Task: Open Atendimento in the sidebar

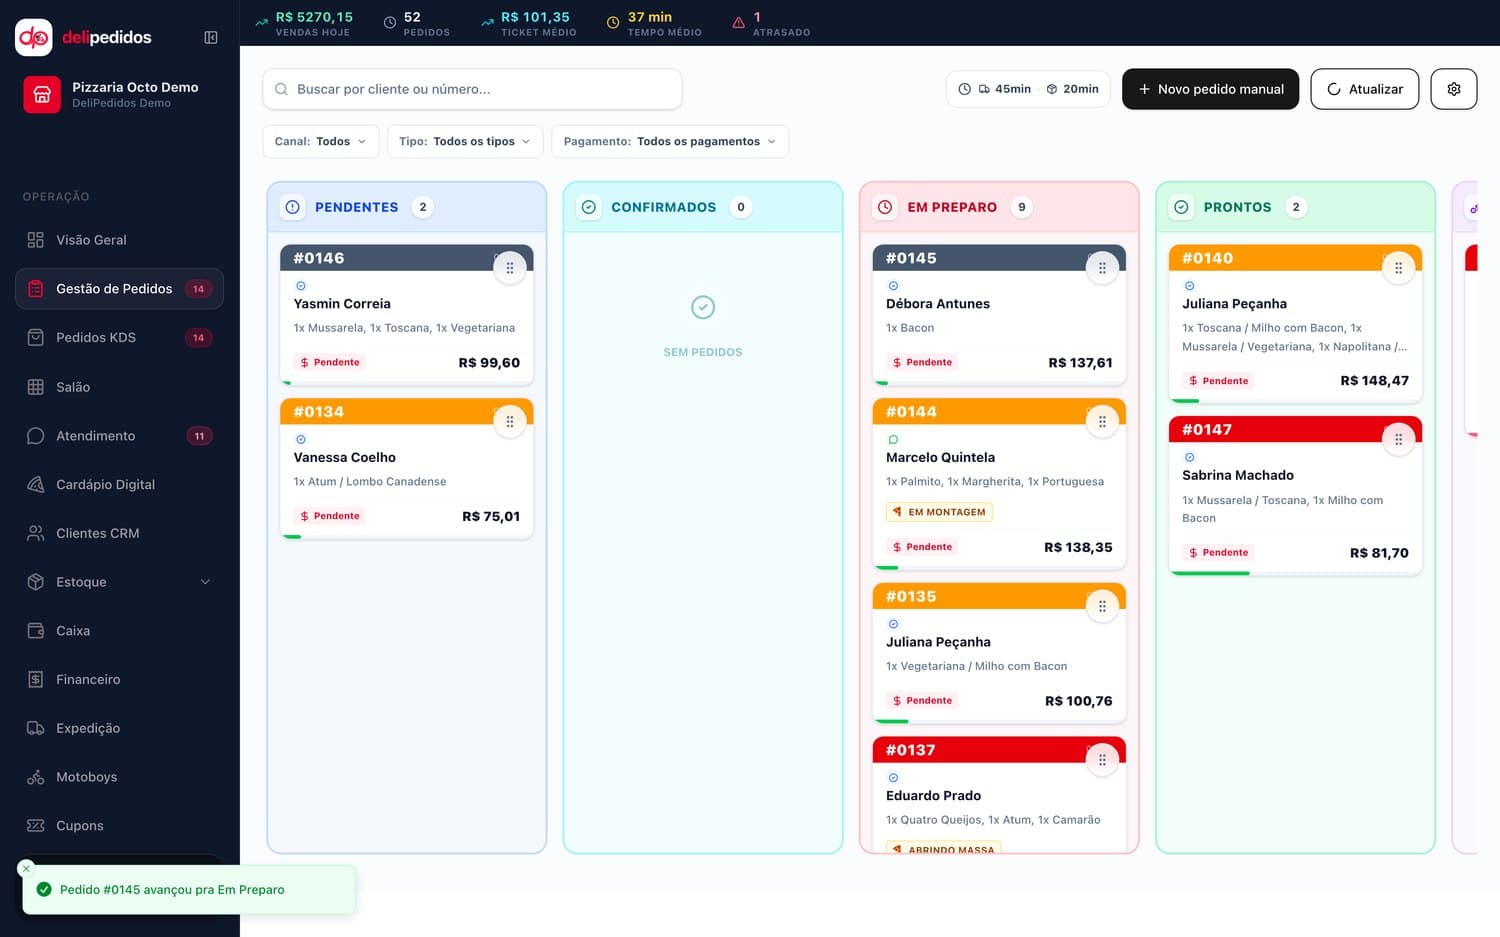Action: pos(119,436)
